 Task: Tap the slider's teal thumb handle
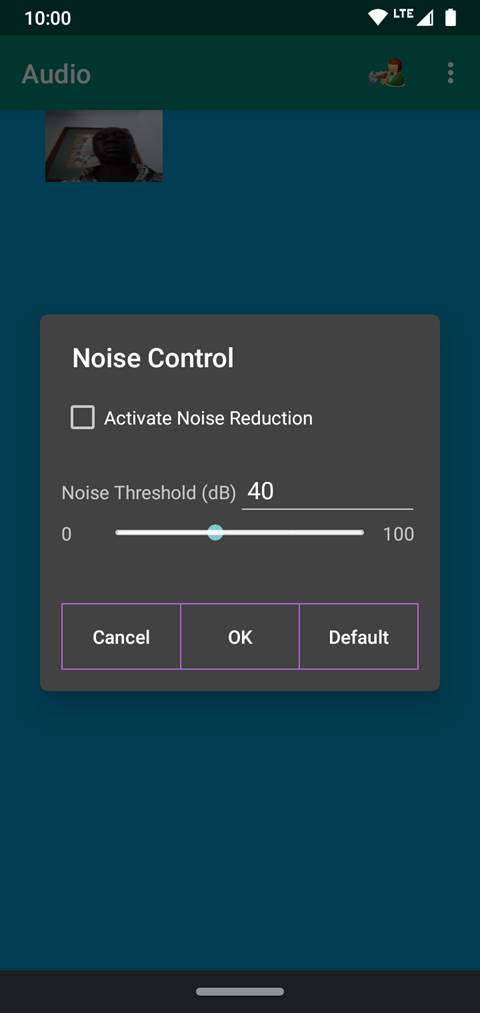[x=216, y=533]
